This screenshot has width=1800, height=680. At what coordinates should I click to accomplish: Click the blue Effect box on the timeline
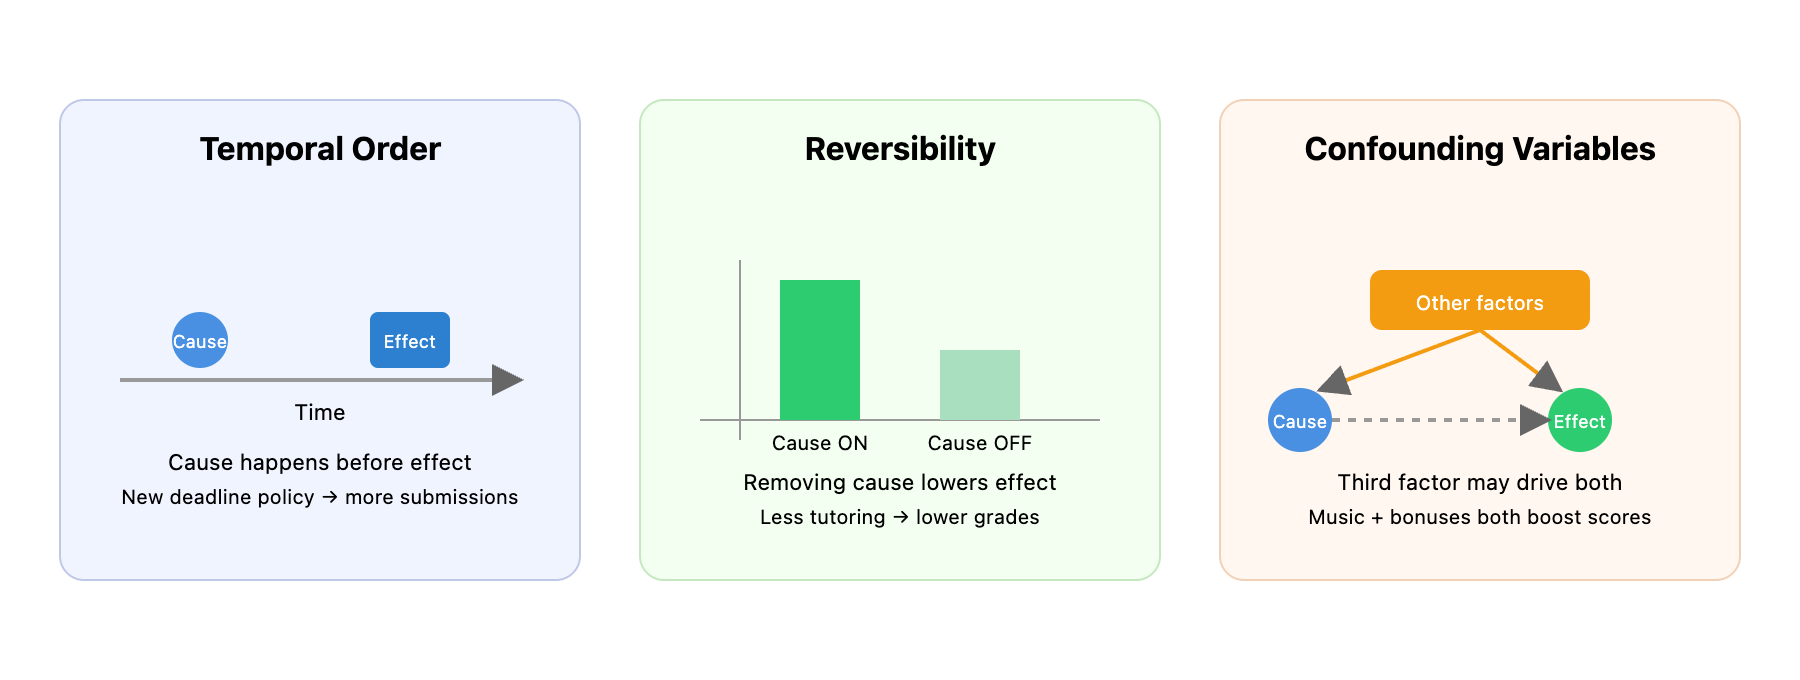[x=410, y=340]
